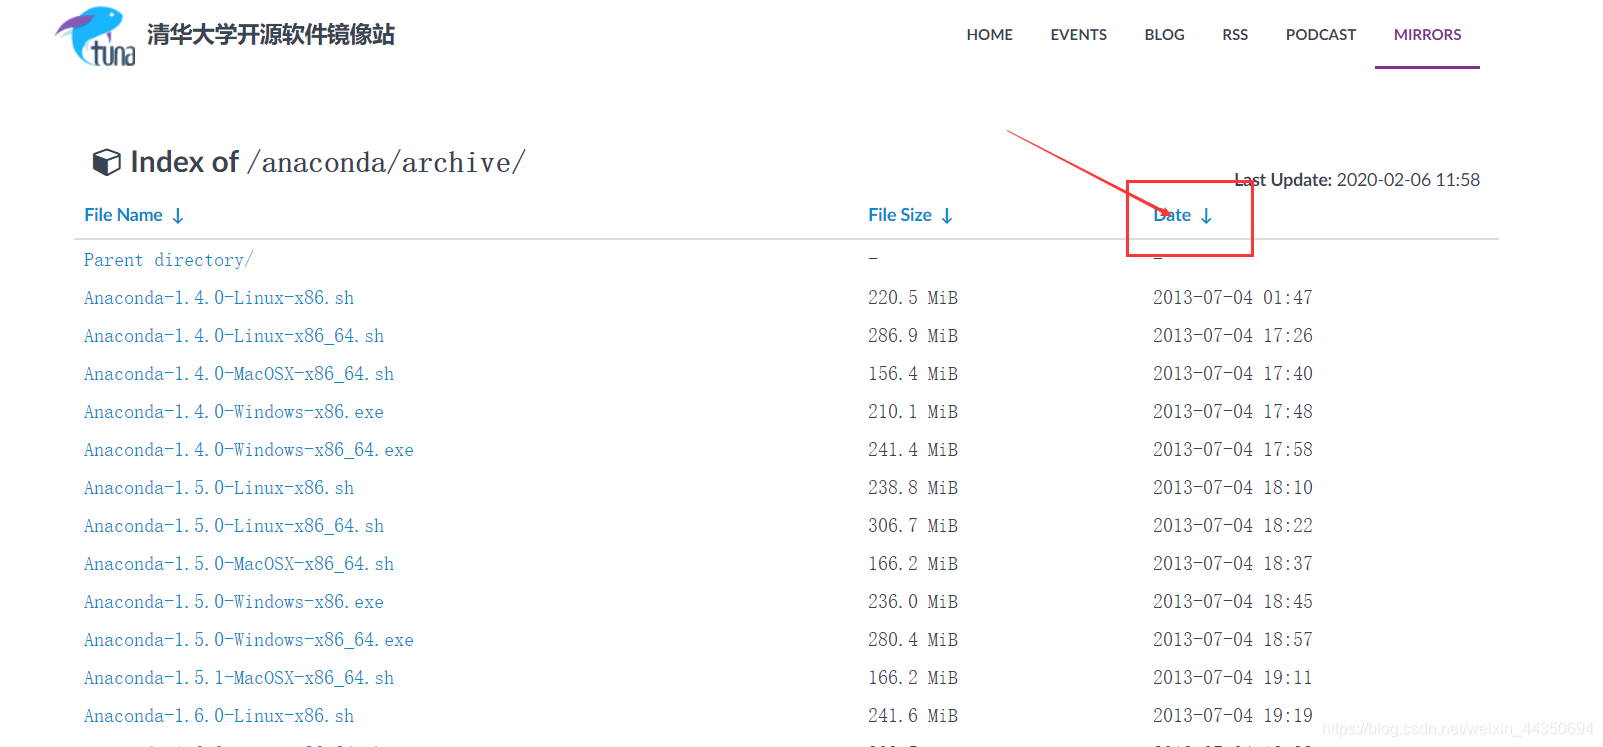Click the 241.6 MiB size cell
1603x747 pixels.
[x=913, y=716]
